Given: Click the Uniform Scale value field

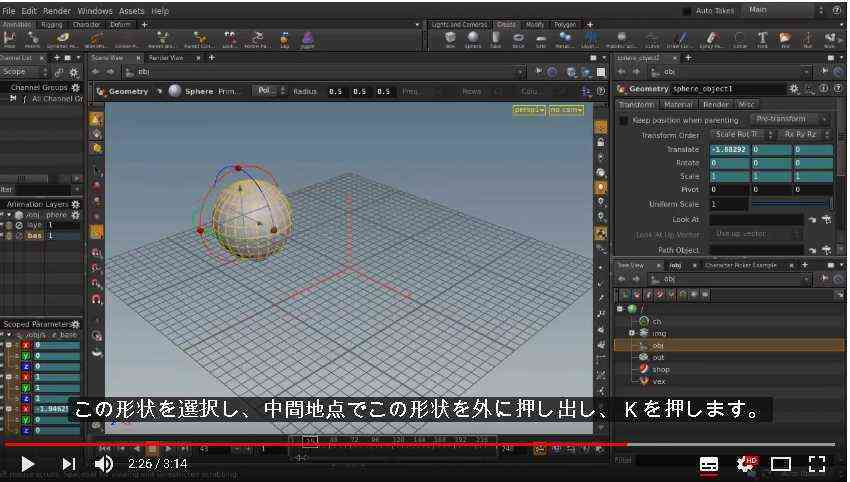Looking at the screenshot, I should (729, 204).
